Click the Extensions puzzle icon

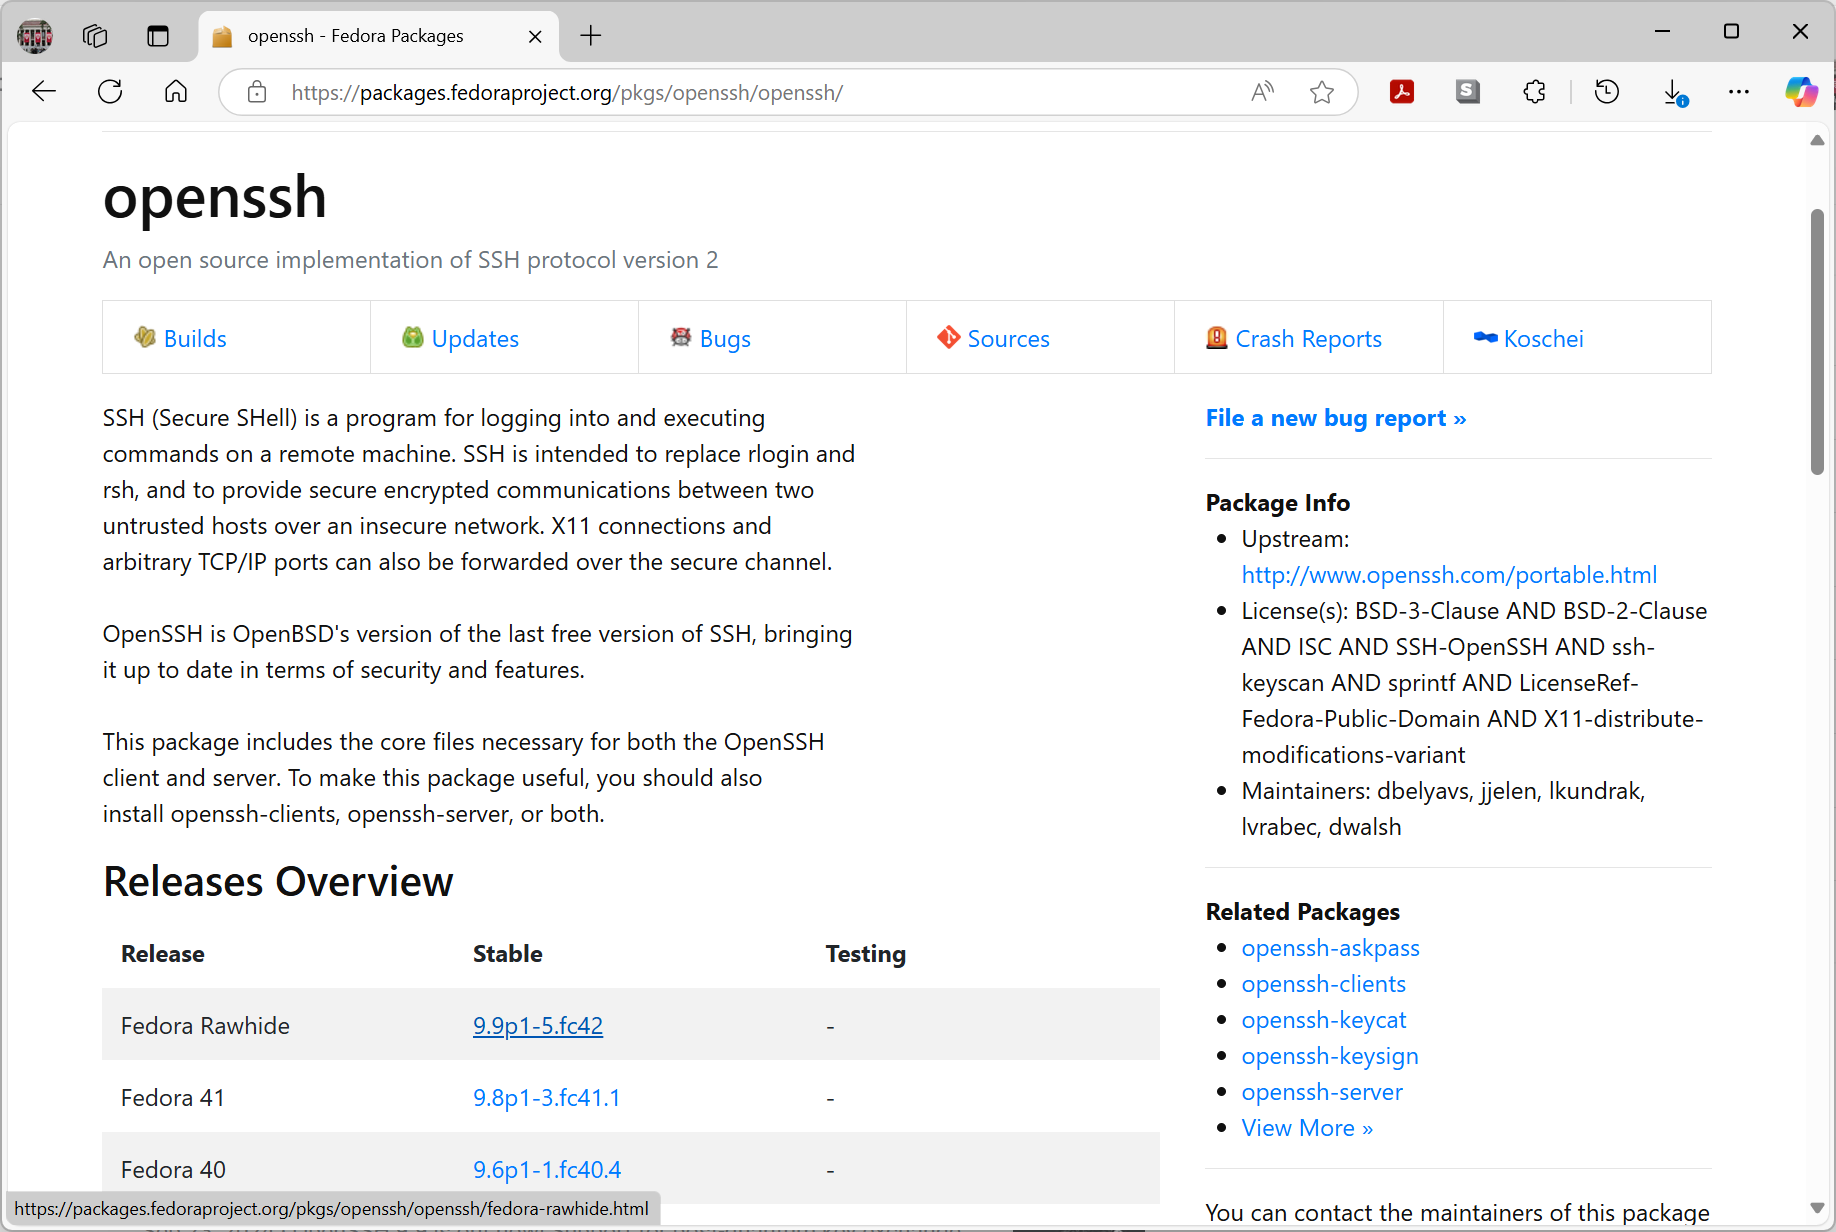coord(1534,91)
